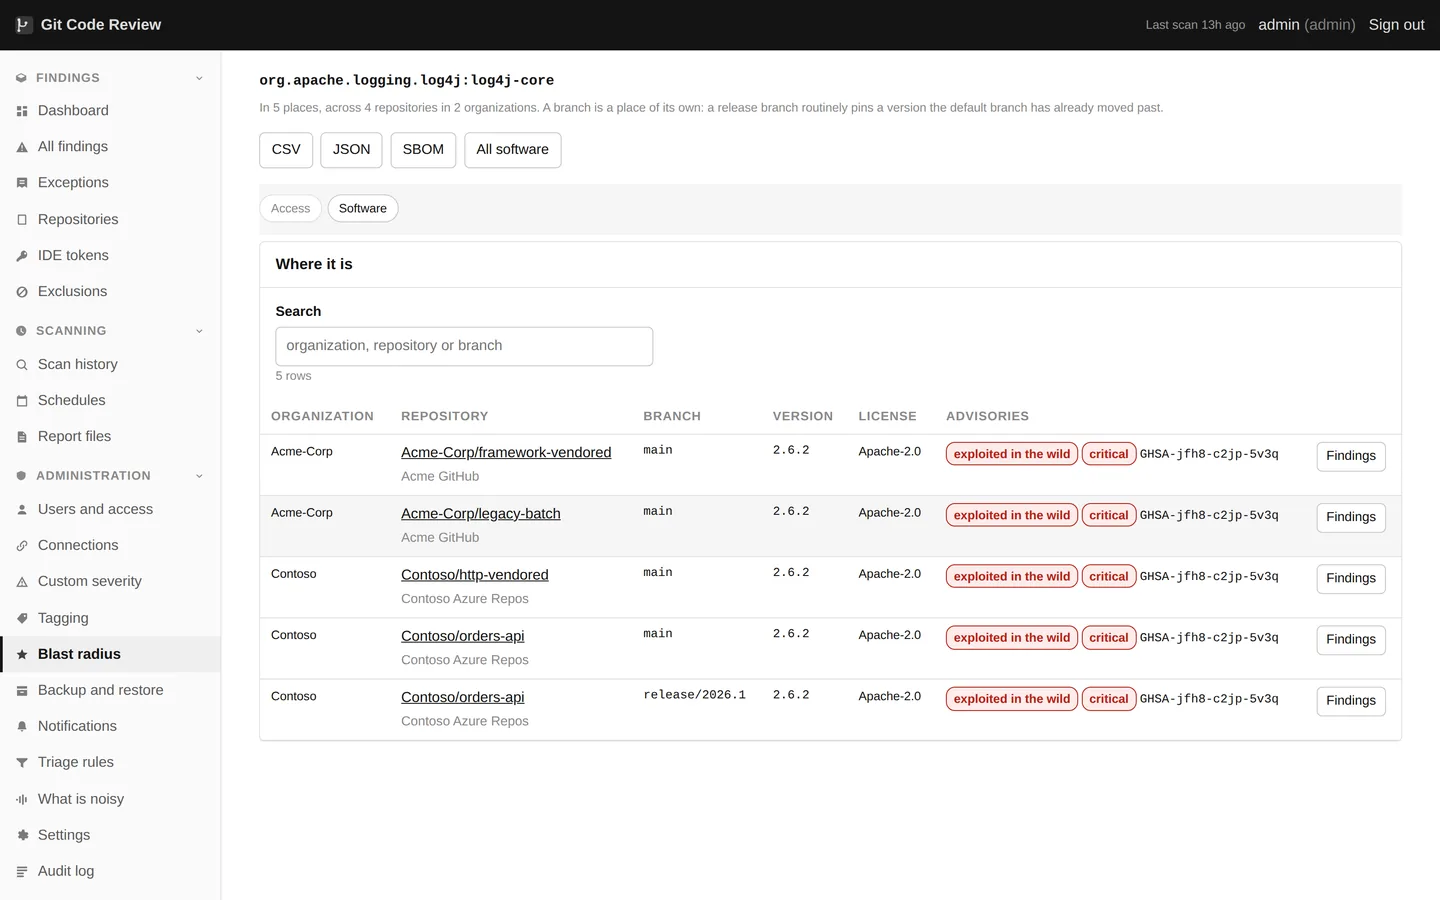Image resolution: width=1440 pixels, height=900 pixels.
Task: Click the Exceptions icon in sidebar
Action: [22, 183]
